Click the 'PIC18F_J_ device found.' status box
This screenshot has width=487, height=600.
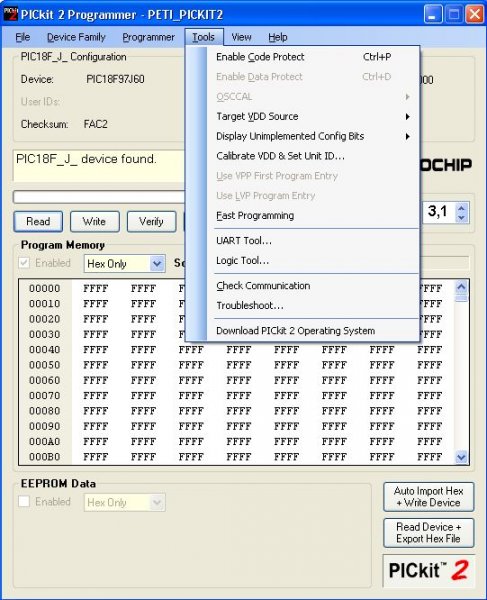[x=99, y=166]
